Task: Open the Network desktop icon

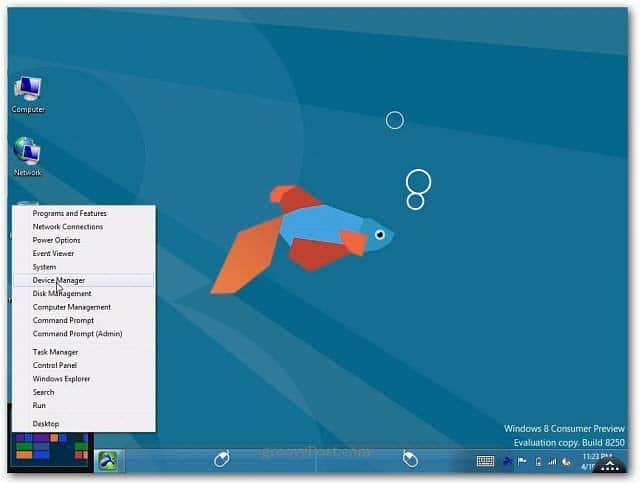Action: pos(27,156)
